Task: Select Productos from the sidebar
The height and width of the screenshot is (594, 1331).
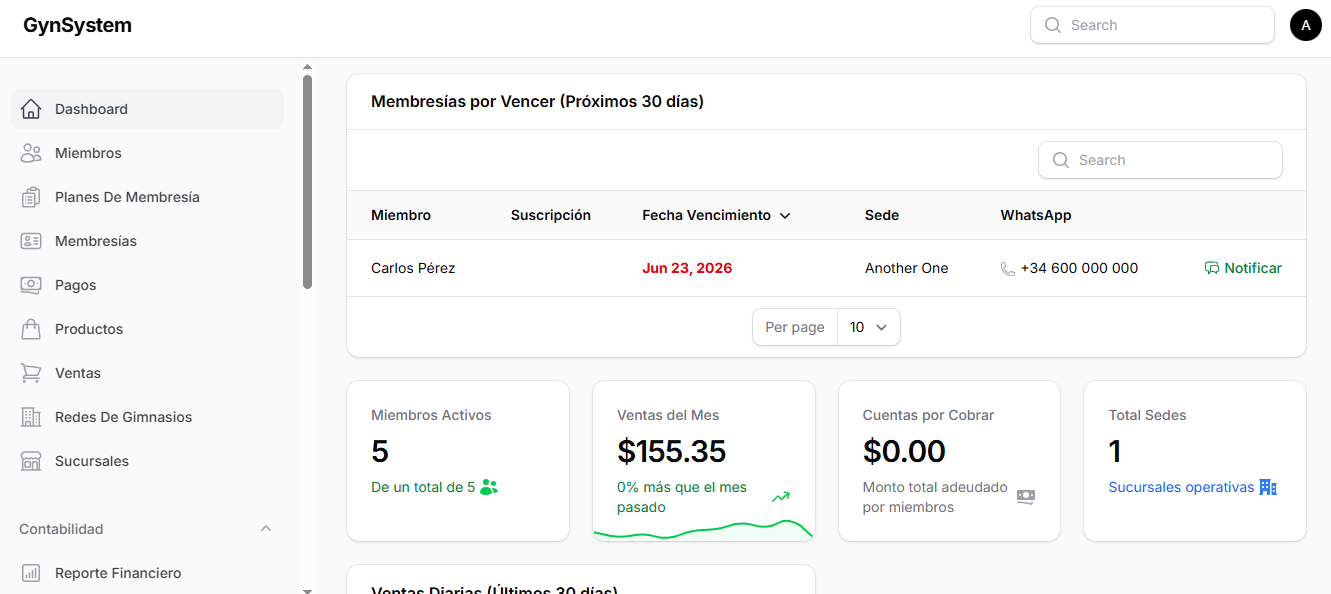Action: point(147,329)
